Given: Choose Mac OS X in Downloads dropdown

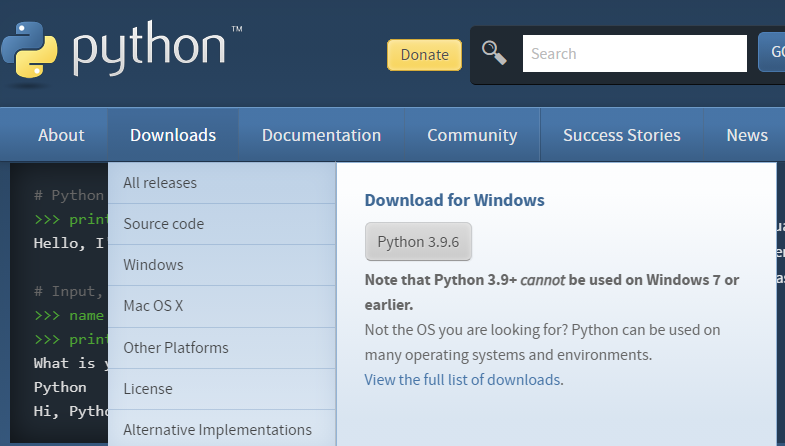Looking at the screenshot, I should click(x=222, y=306).
